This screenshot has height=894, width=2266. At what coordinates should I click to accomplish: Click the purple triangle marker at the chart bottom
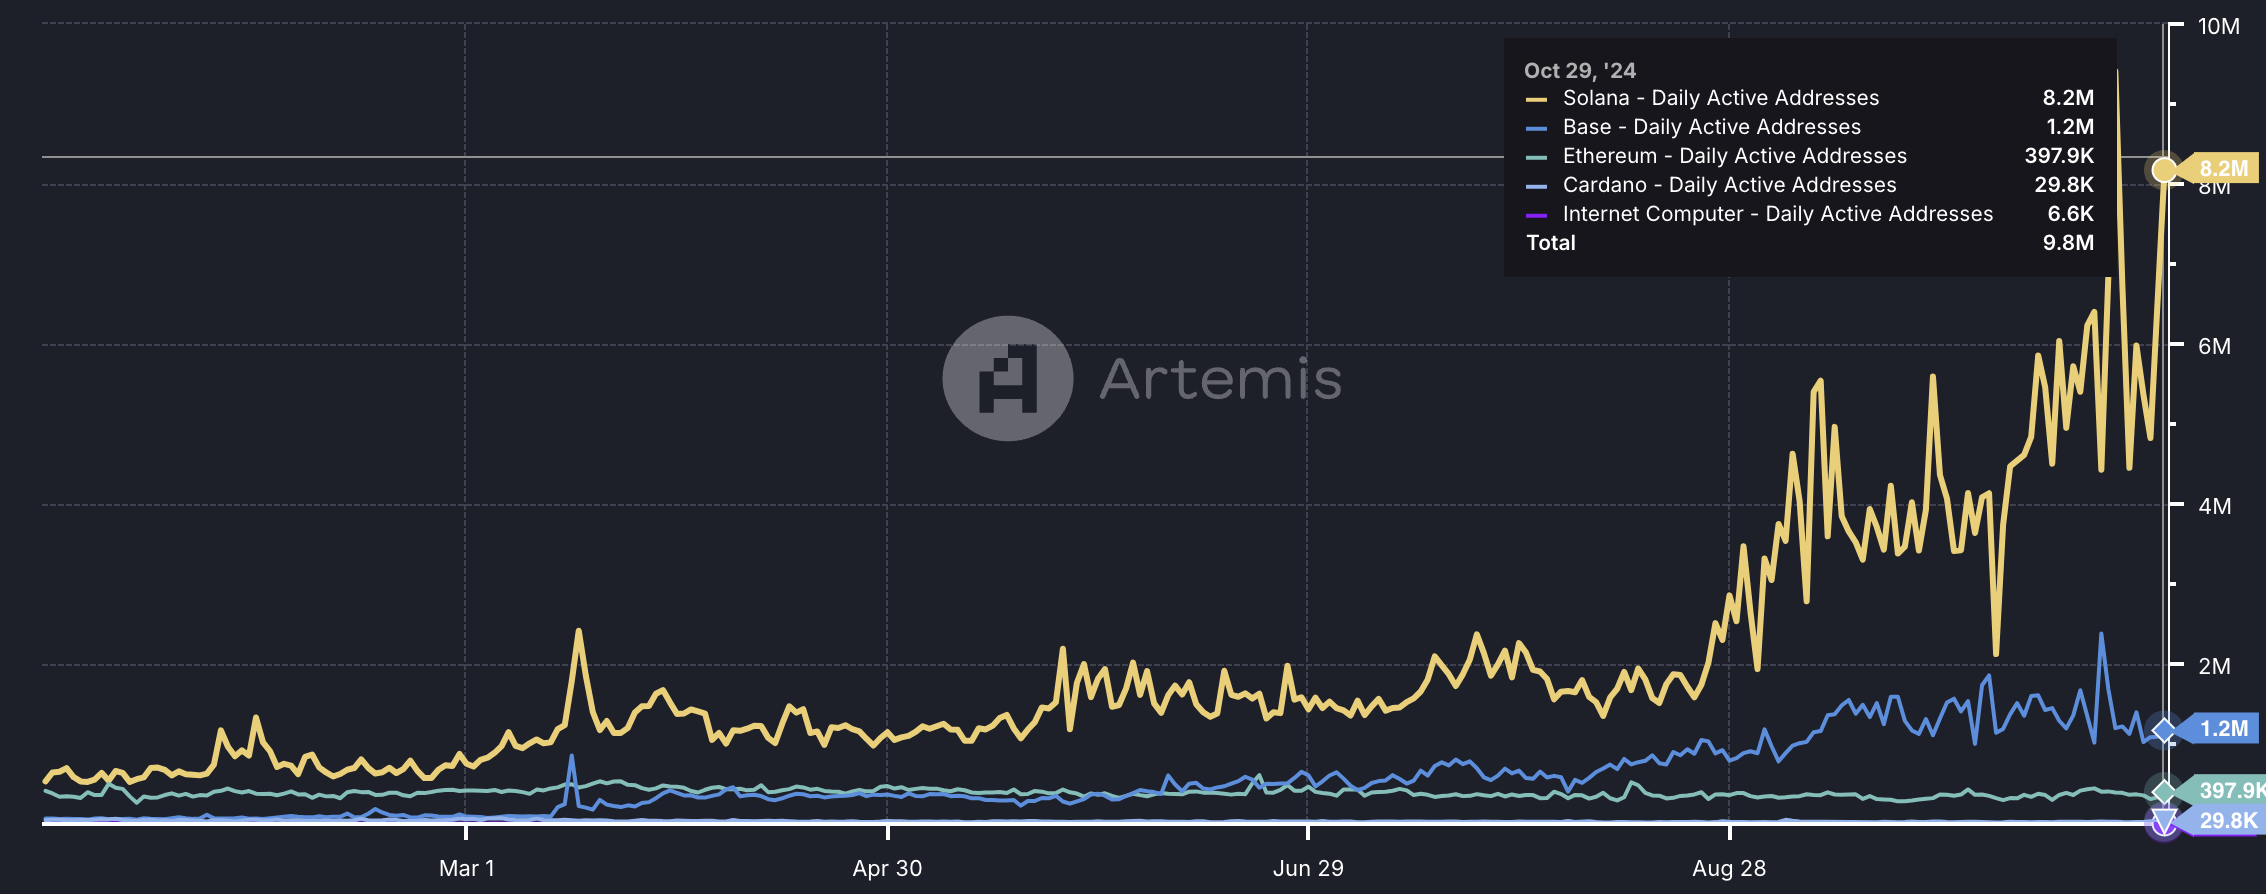(2164, 823)
